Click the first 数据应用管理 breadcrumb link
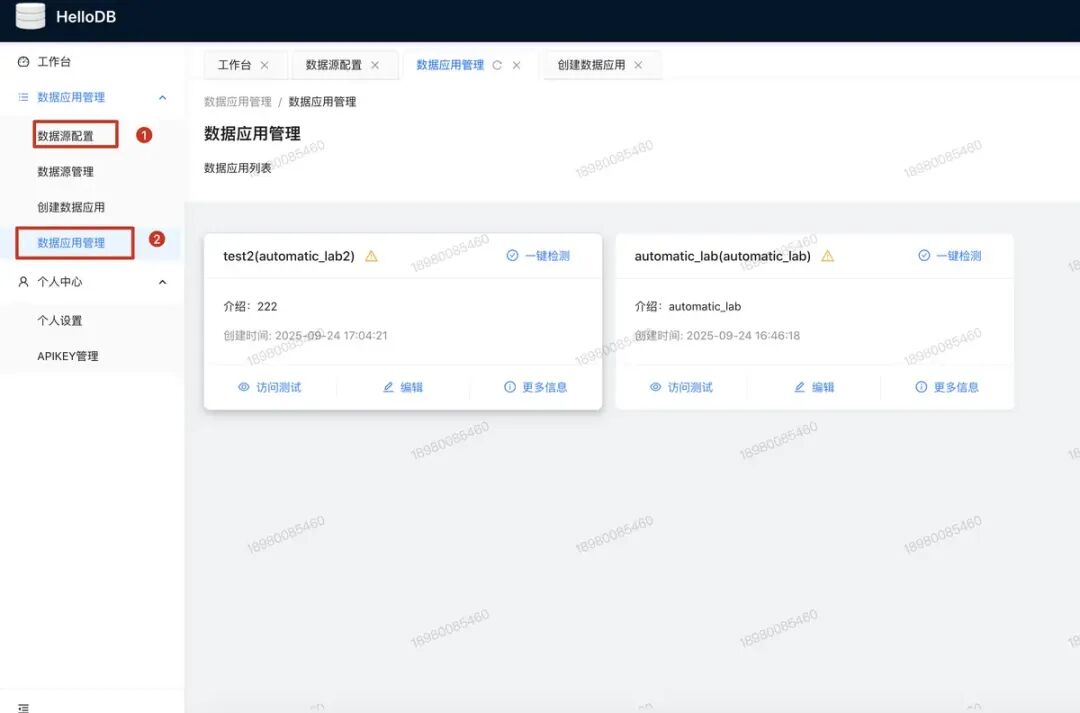The height and width of the screenshot is (713, 1080). [238, 102]
